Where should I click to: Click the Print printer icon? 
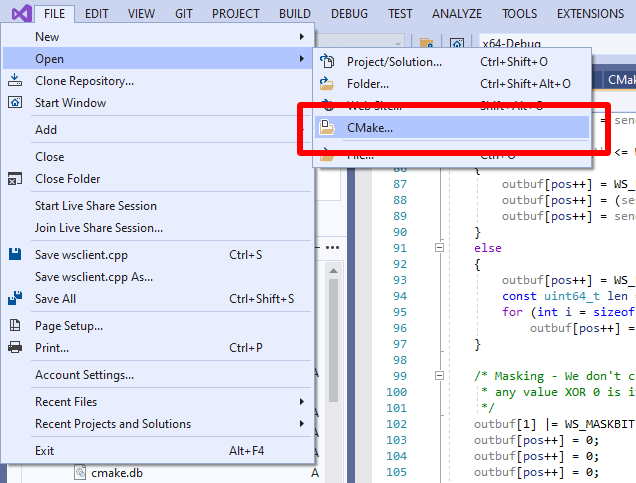coord(15,348)
